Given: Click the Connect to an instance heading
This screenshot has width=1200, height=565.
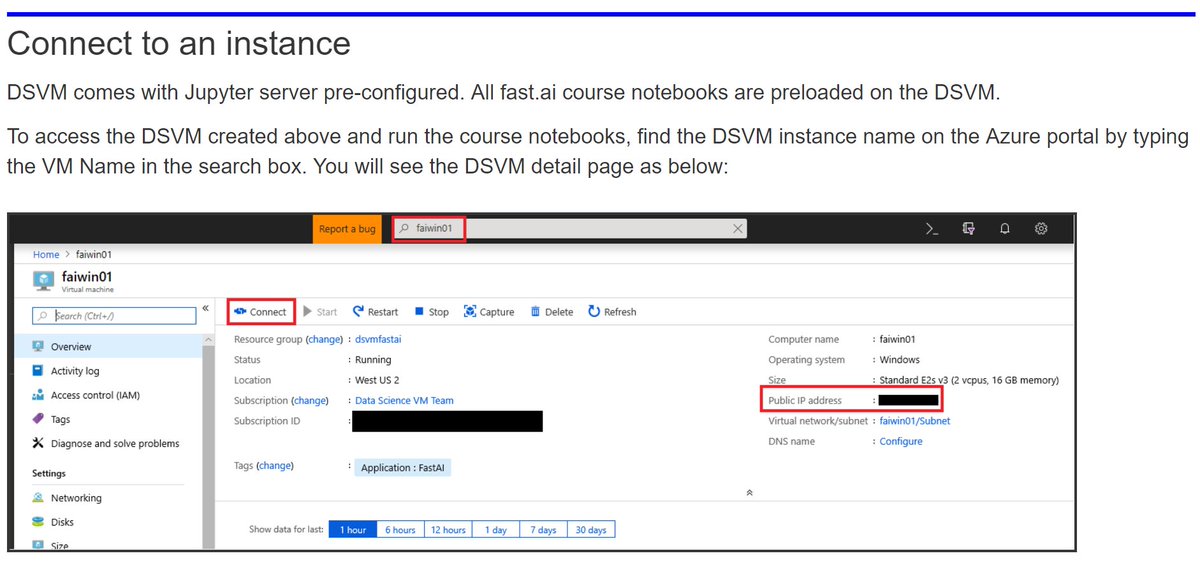Looking at the screenshot, I should click(179, 43).
